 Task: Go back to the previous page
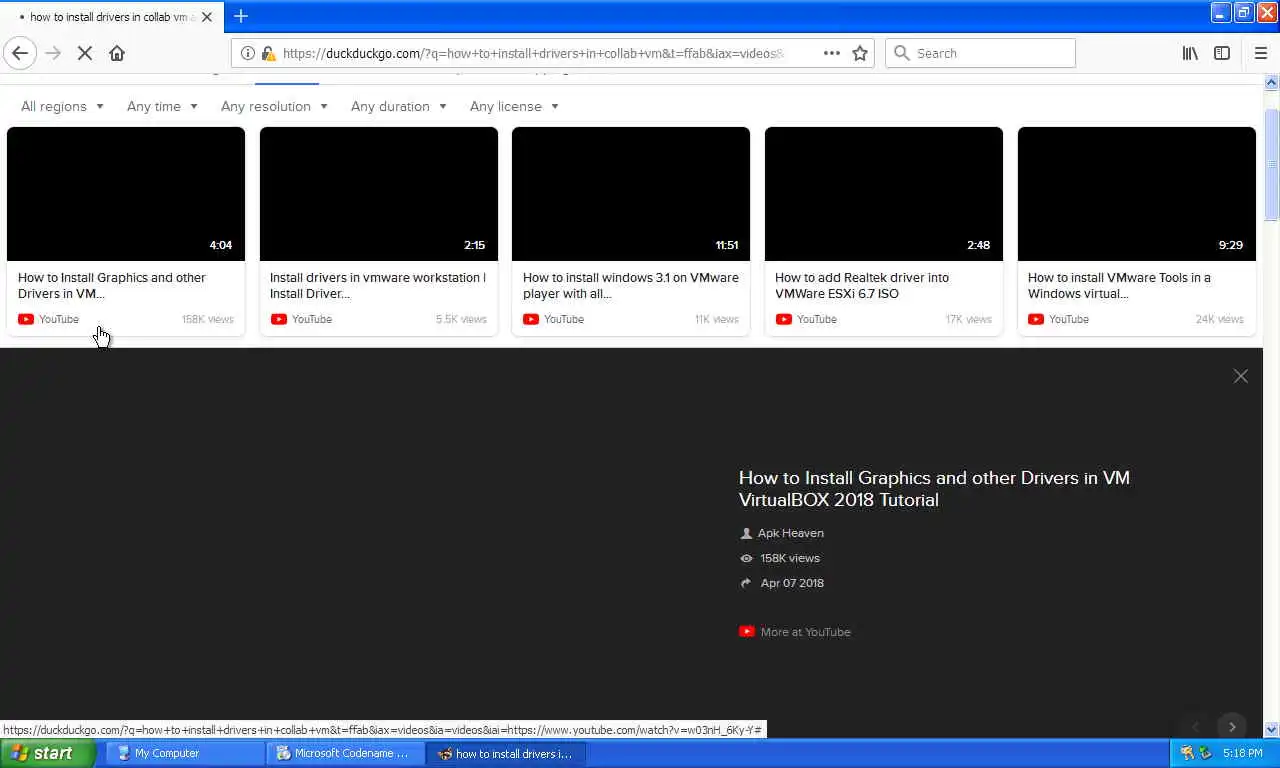(x=20, y=53)
